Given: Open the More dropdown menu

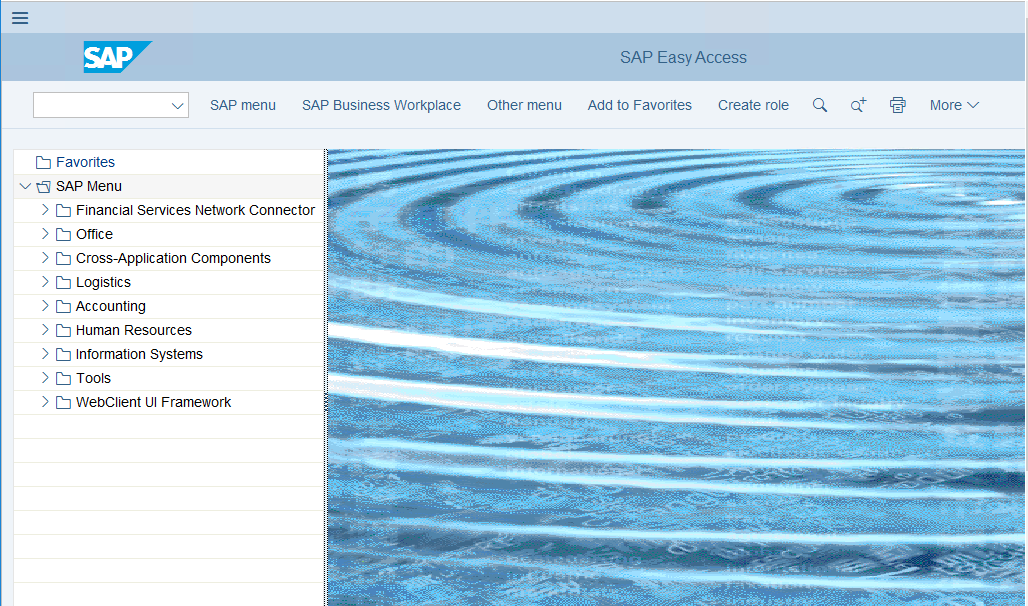Looking at the screenshot, I should [x=954, y=105].
